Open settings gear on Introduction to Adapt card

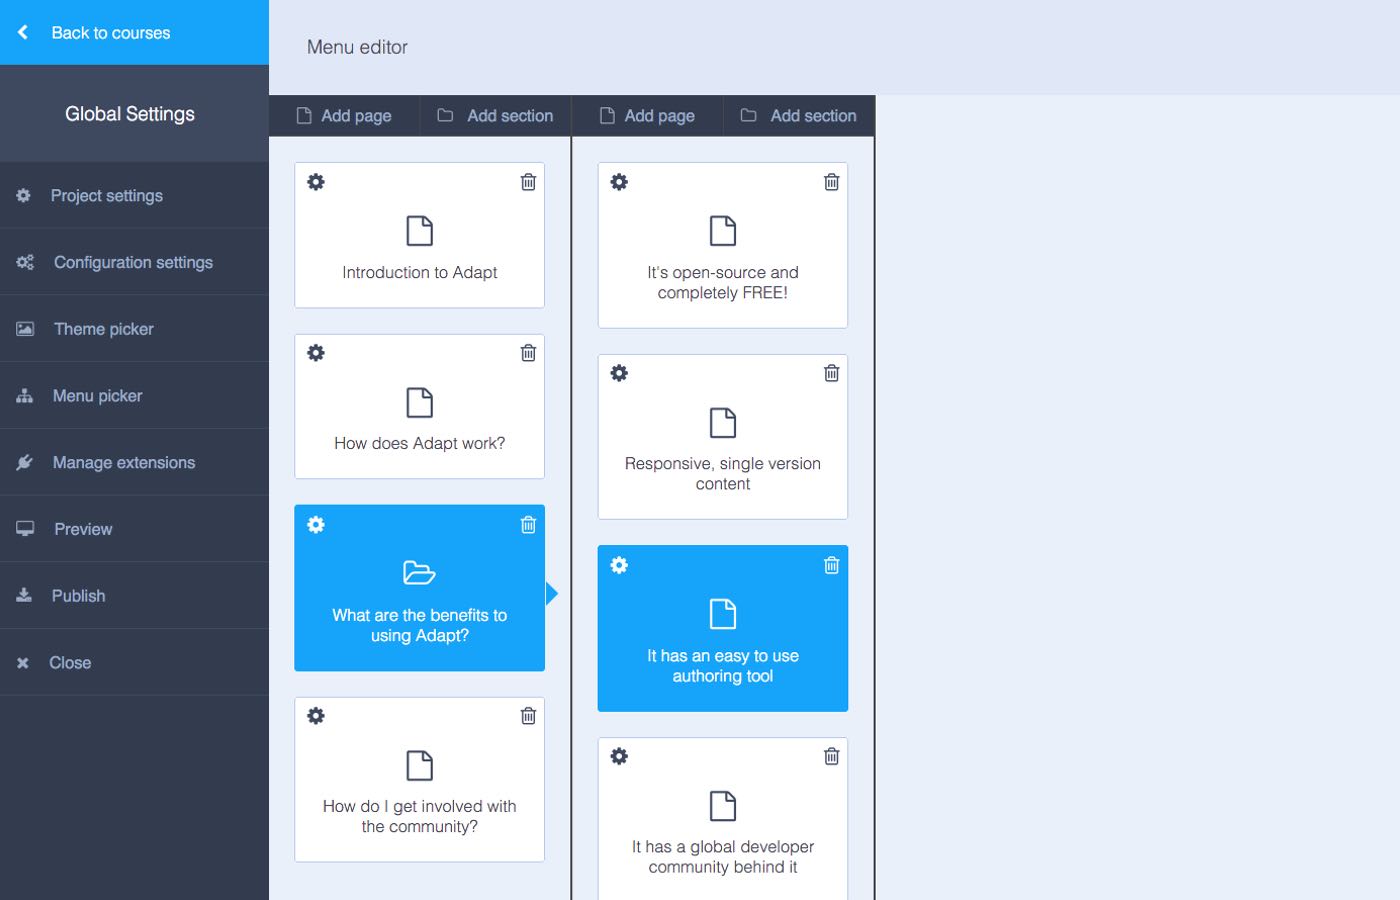click(316, 182)
